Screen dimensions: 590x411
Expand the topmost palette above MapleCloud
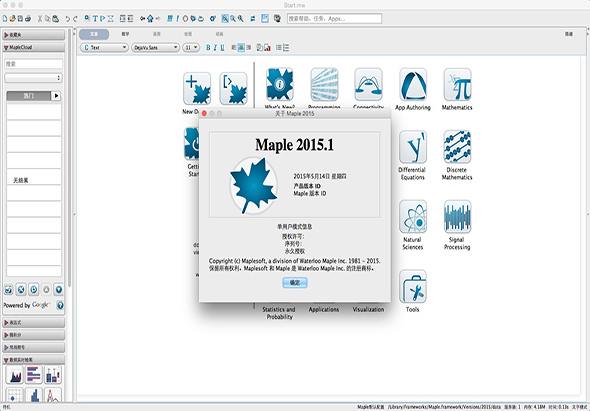[33, 35]
